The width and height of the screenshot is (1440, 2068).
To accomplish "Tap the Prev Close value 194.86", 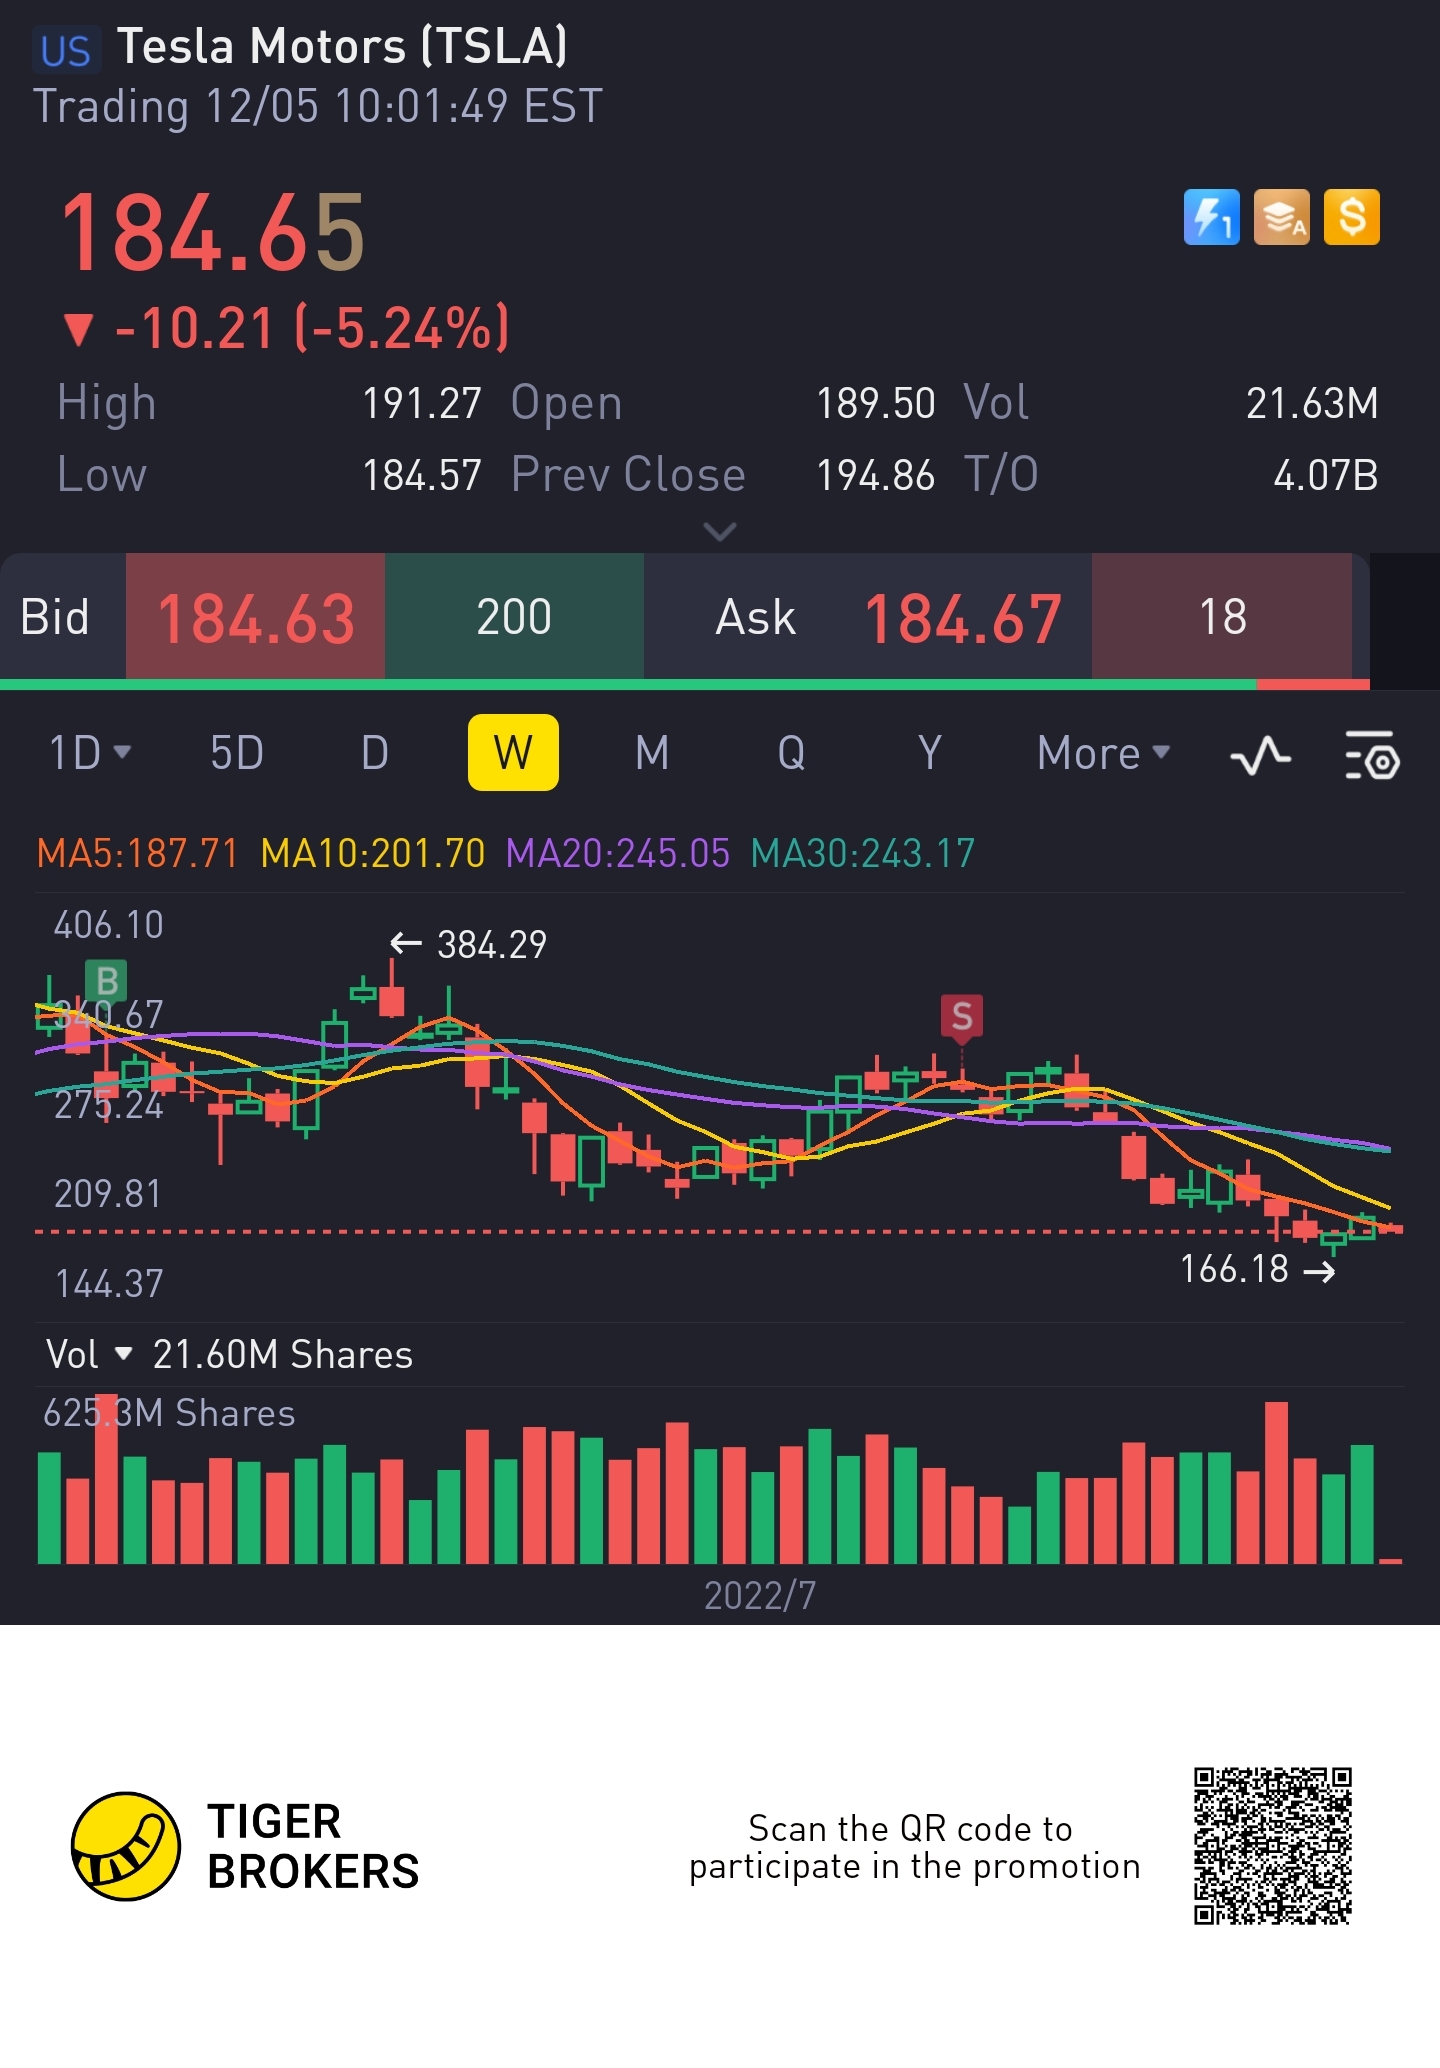I will (876, 476).
